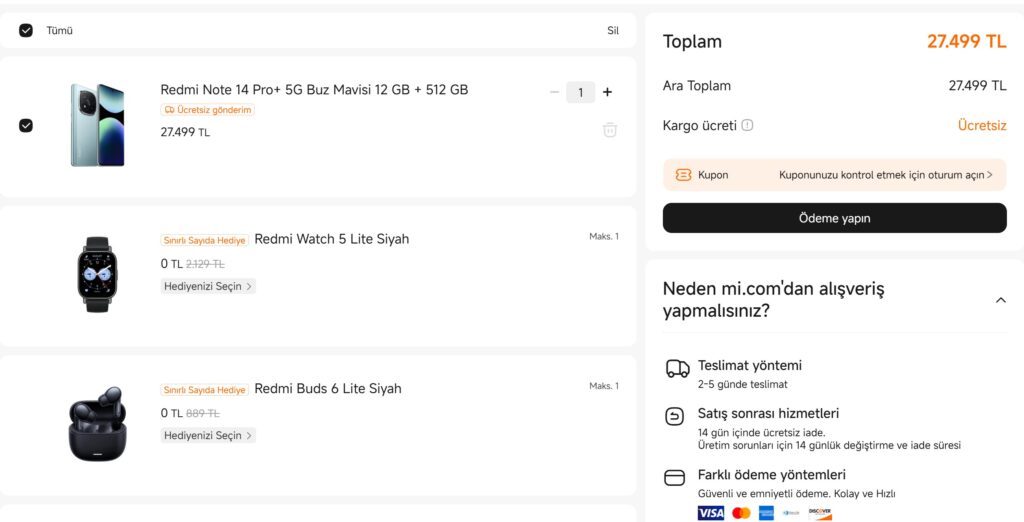
Task: Open the Redmi Note 14 Pro+ 5G product title
Action: (x=314, y=90)
